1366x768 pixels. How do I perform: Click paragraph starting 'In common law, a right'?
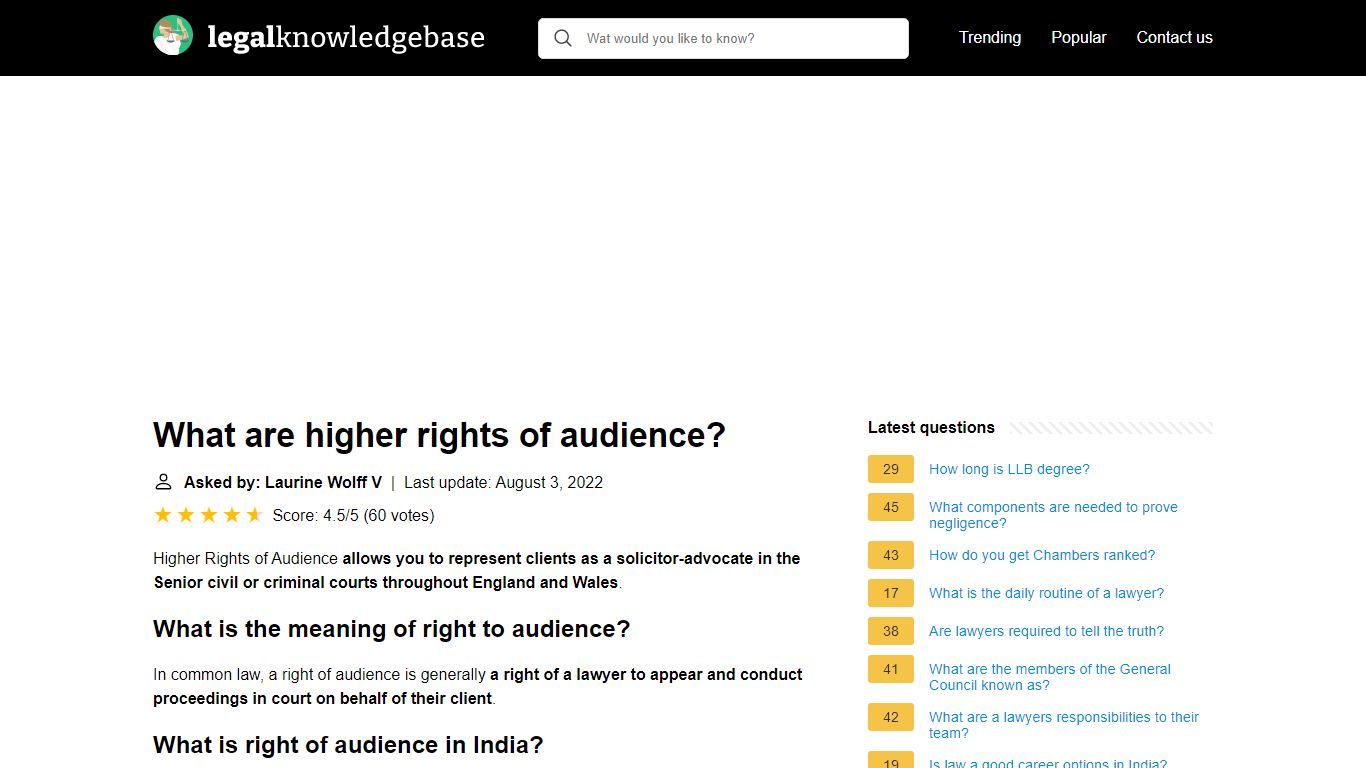point(478,686)
